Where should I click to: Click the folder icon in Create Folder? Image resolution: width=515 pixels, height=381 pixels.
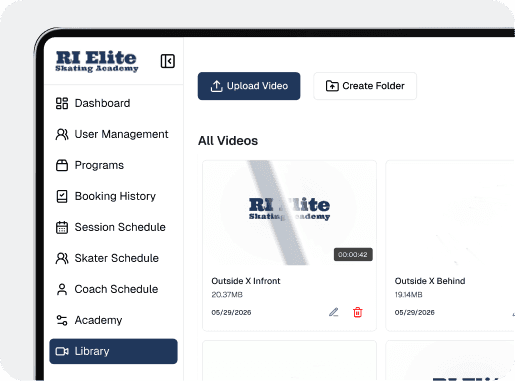click(x=332, y=86)
